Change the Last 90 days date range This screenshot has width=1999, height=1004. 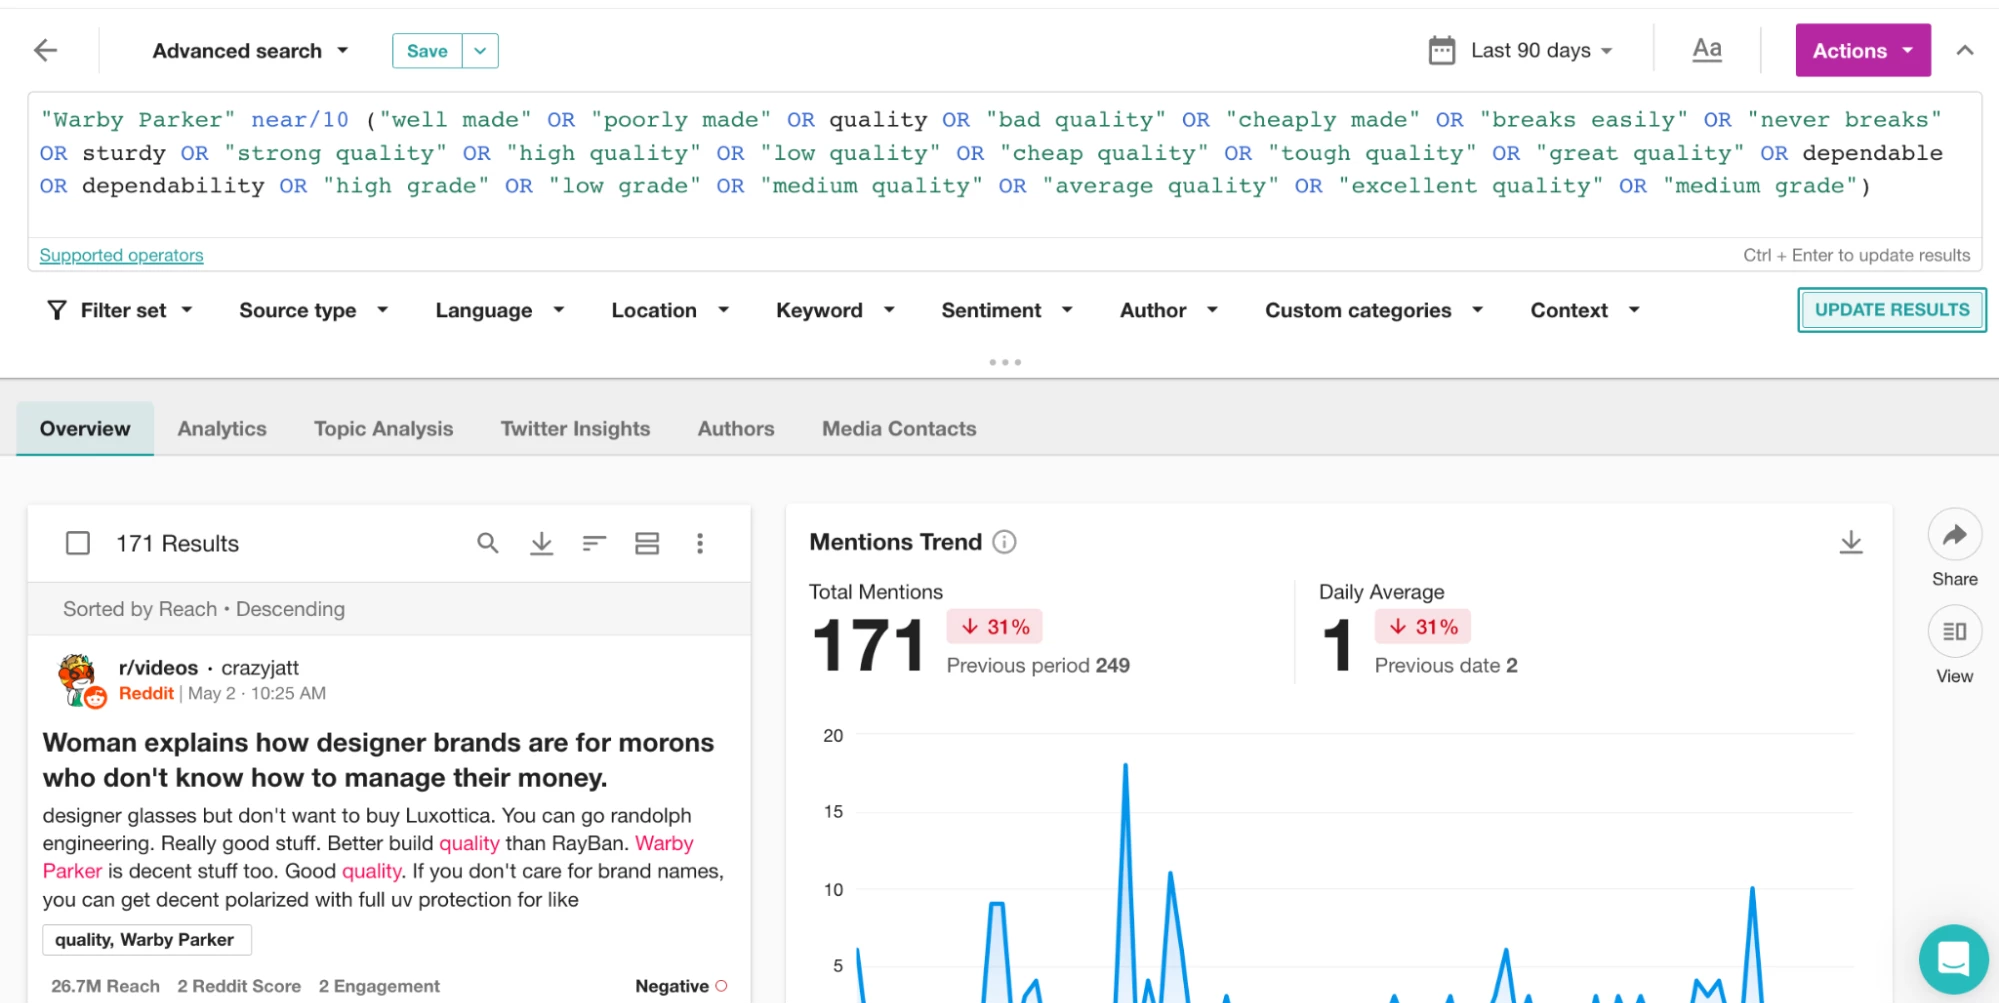[1541, 50]
